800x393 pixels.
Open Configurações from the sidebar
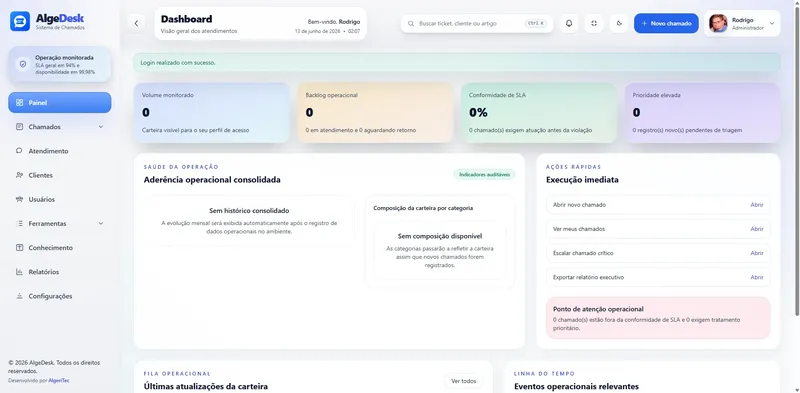tap(60, 296)
